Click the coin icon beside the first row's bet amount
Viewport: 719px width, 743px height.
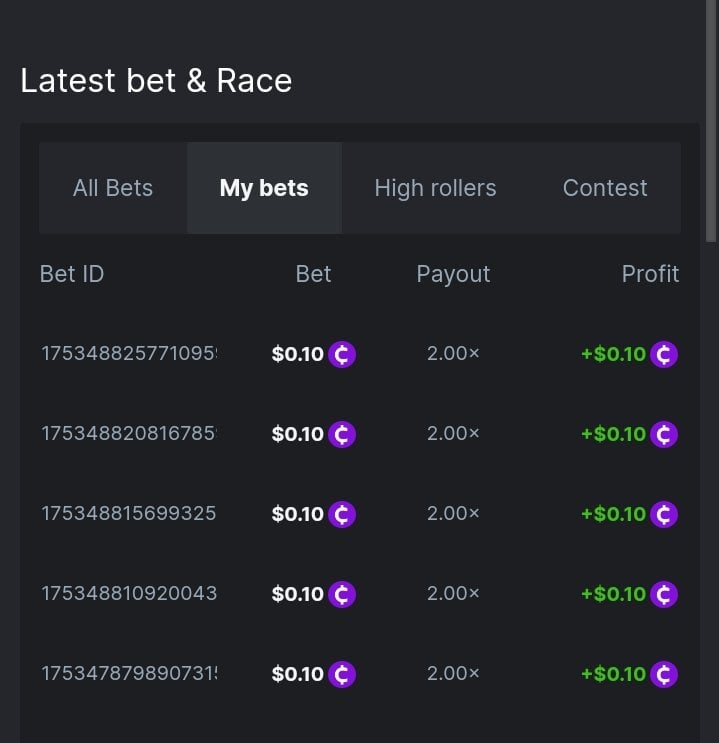(x=342, y=354)
